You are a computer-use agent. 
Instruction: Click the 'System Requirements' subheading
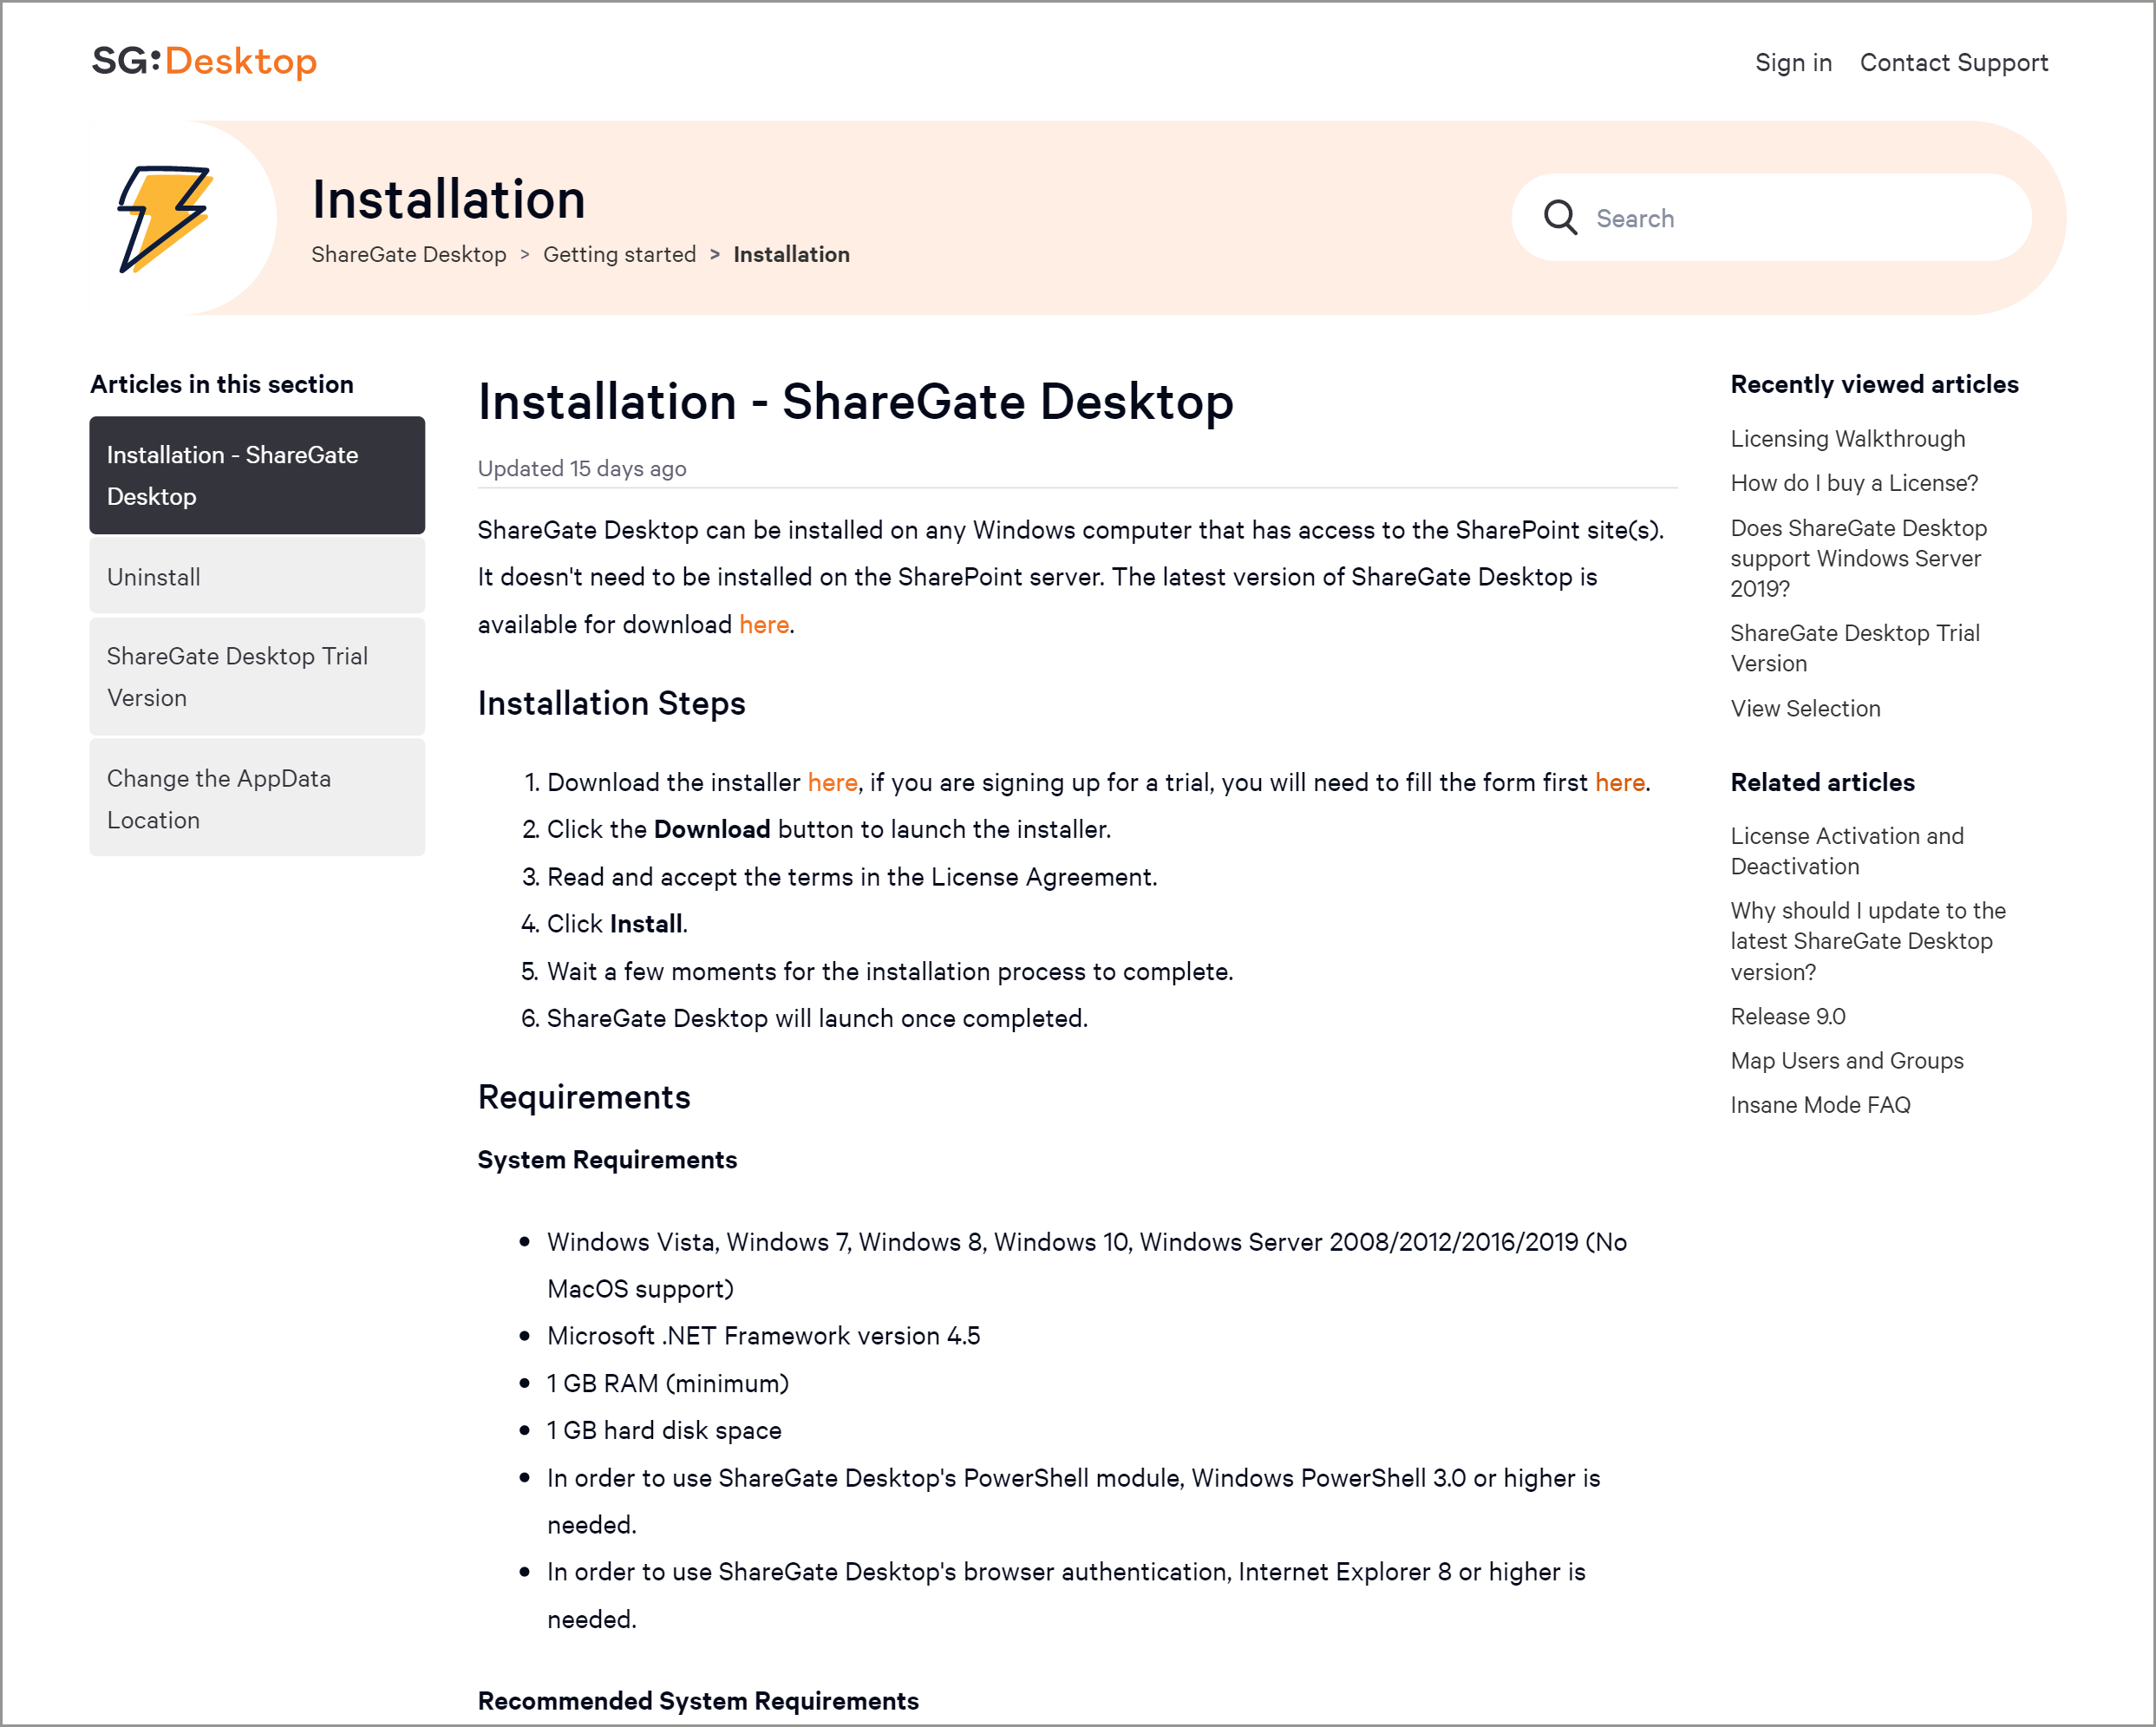607,1160
